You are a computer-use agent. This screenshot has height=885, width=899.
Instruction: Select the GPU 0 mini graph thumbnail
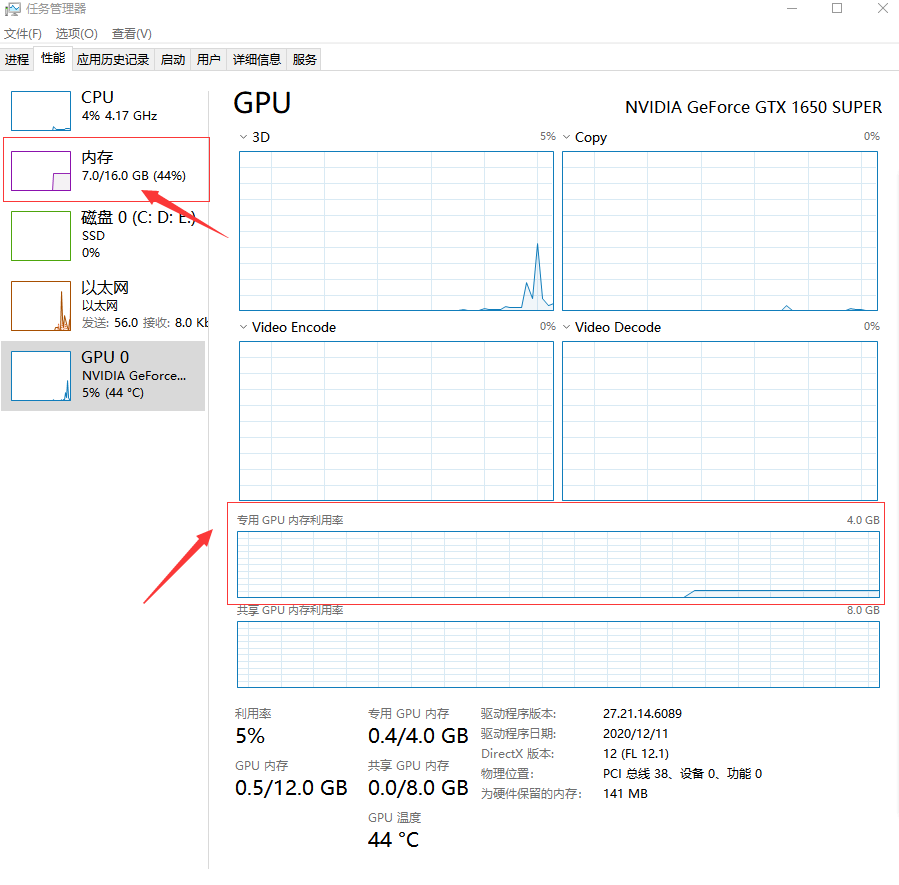[41, 375]
